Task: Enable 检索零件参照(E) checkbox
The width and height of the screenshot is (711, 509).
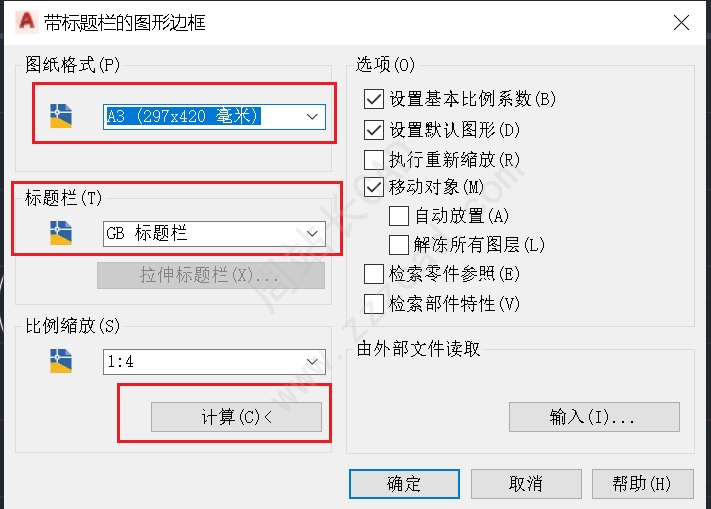Action: tap(374, 274)
